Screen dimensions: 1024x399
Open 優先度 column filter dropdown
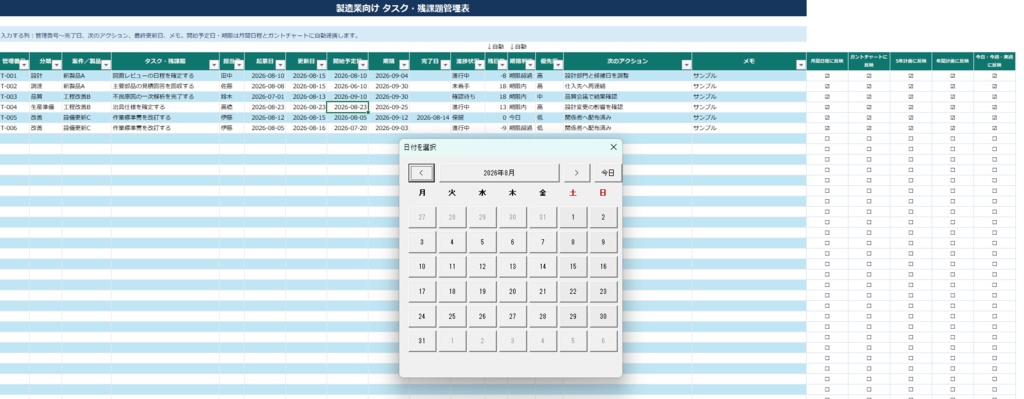click(x=557, y=65)
